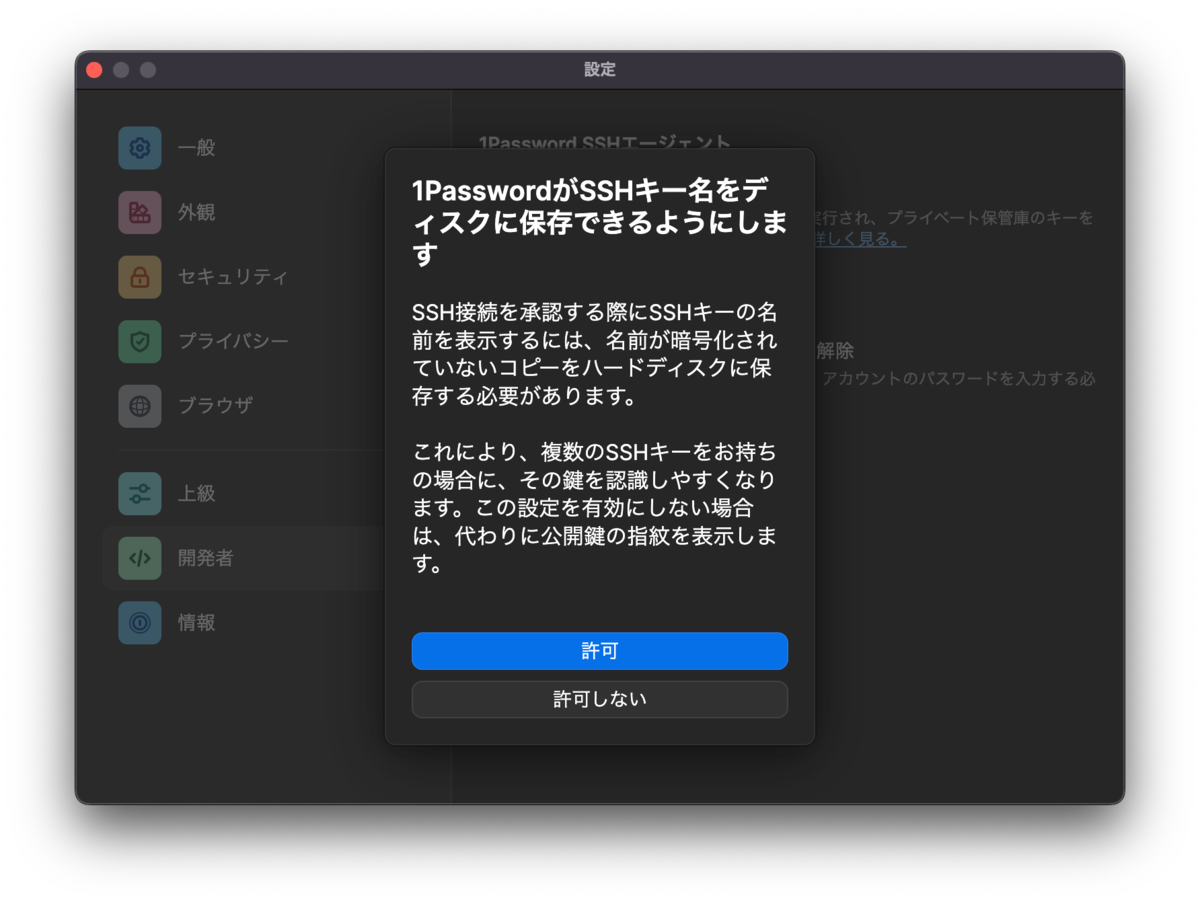Open the 上級 settings label
Image resolution: width=1200 pixels, height=904 pixels.
click(x=197, y=494)
